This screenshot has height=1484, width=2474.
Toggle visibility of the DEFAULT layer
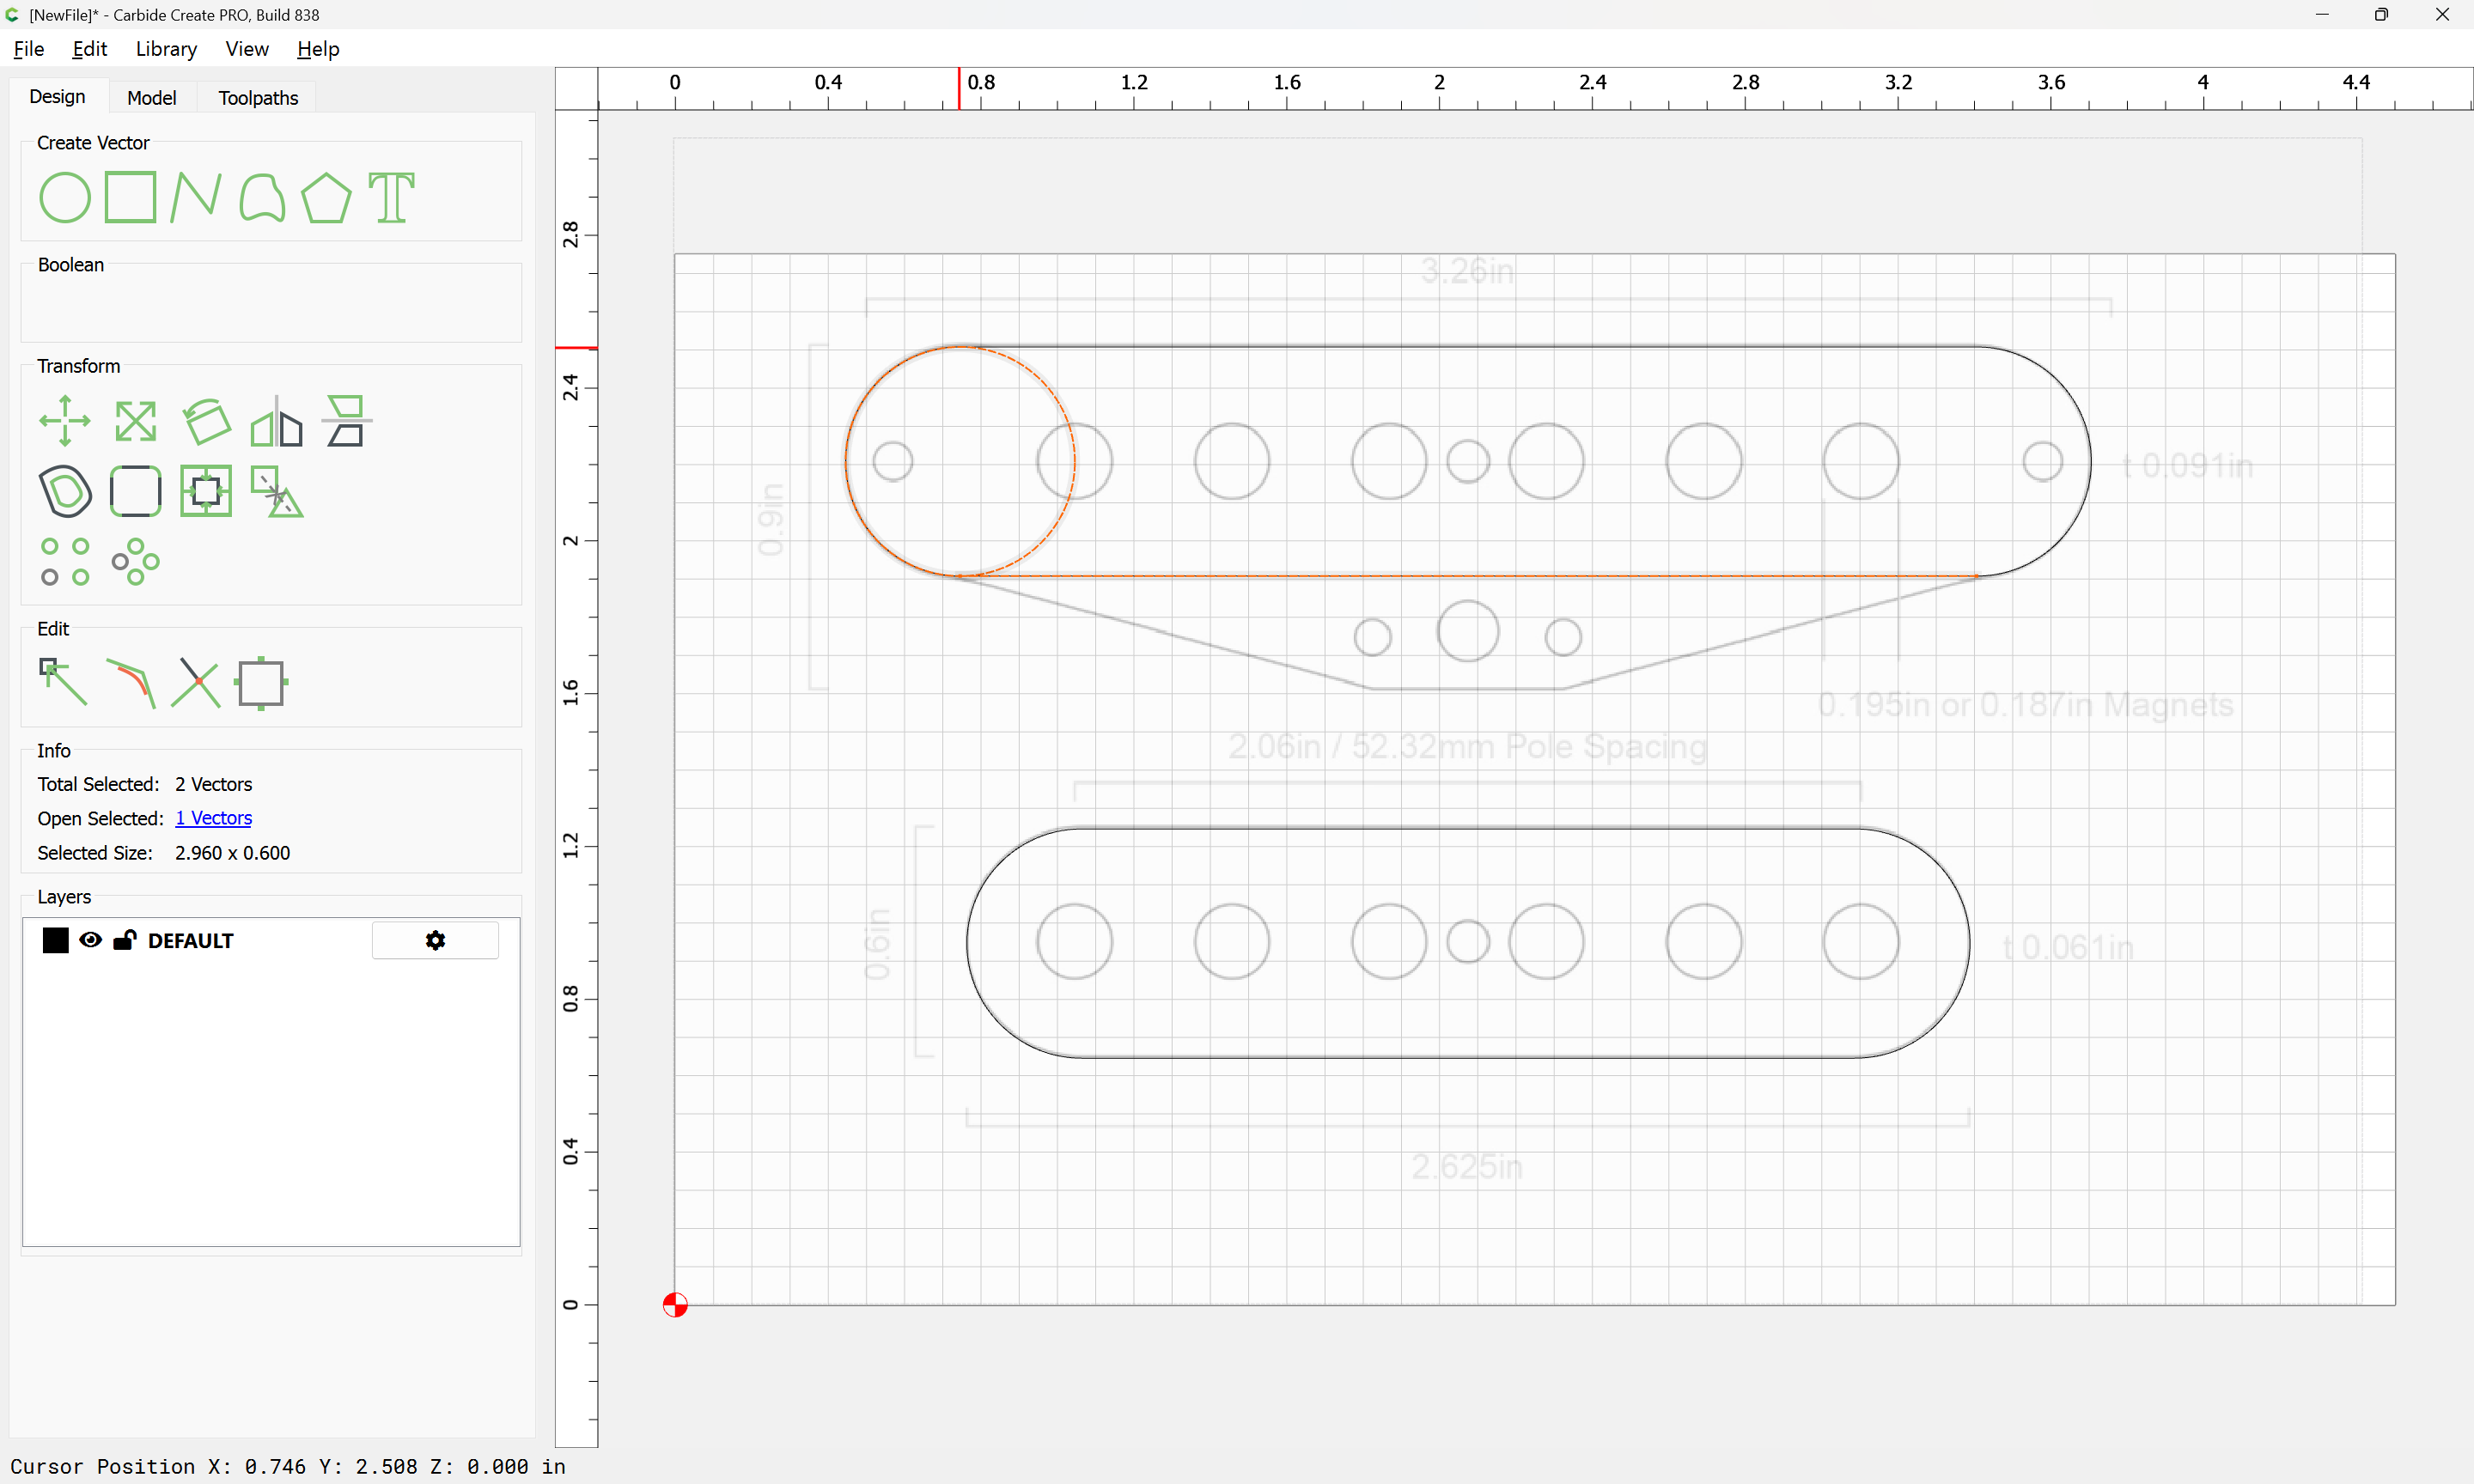(x=90, y=940)
